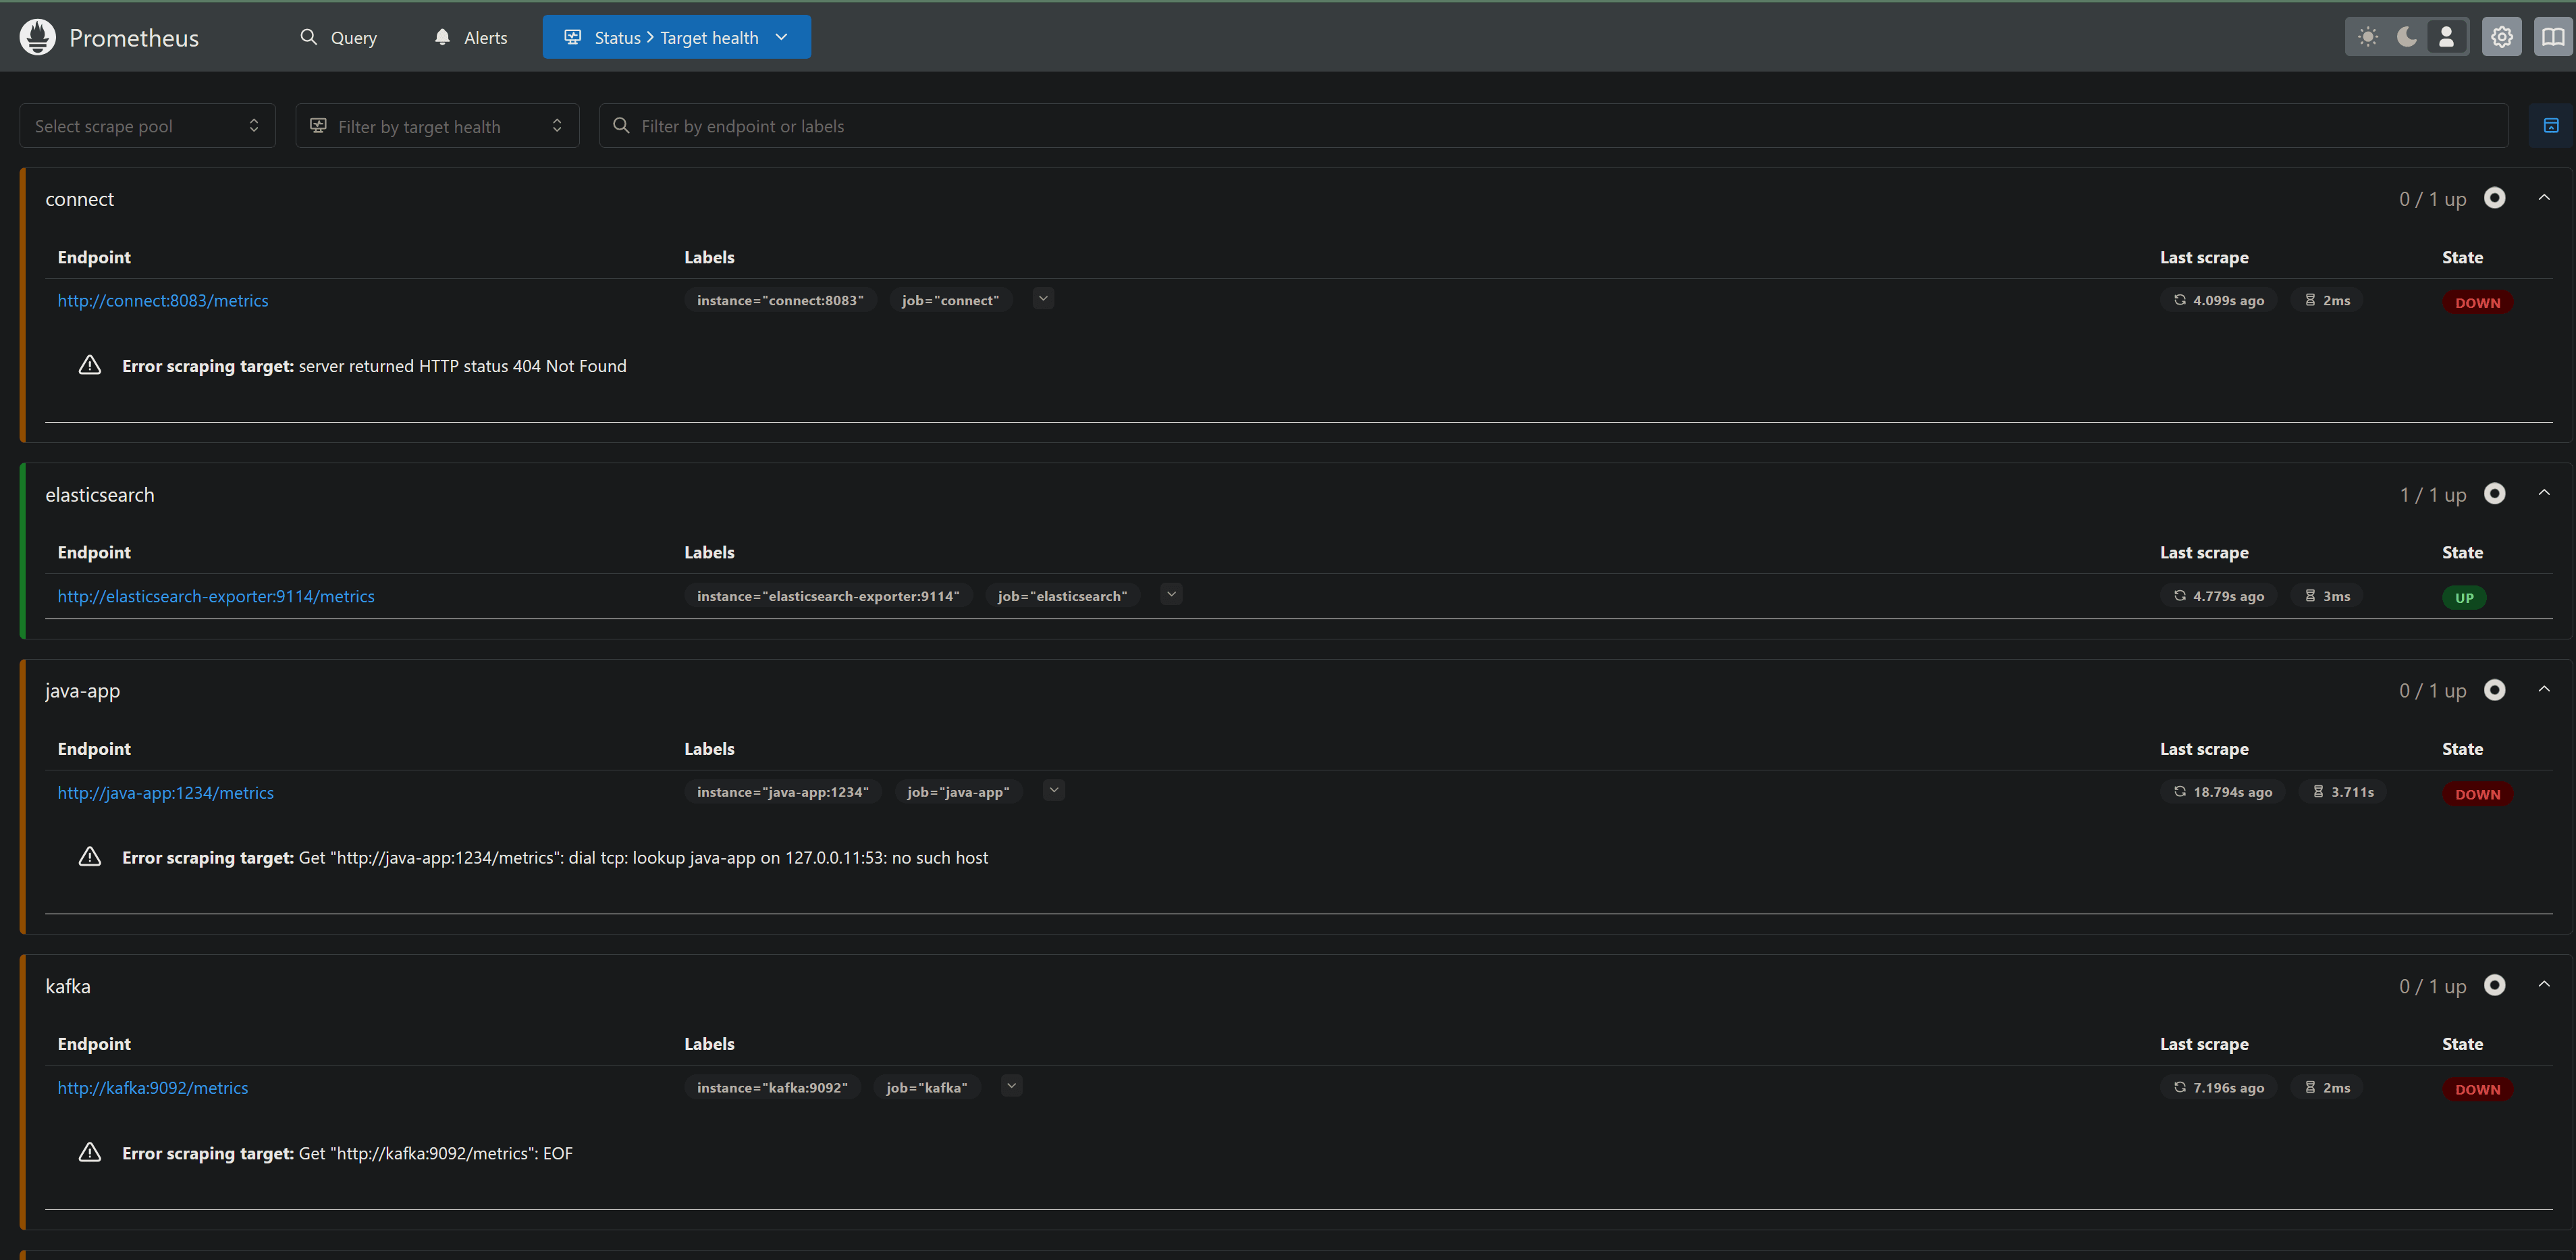The height and width of the screenshot is (1260, 2576).
Task: Open the Filter by target health dropdown
Action: pyautogui.click(x=437, y=125)
